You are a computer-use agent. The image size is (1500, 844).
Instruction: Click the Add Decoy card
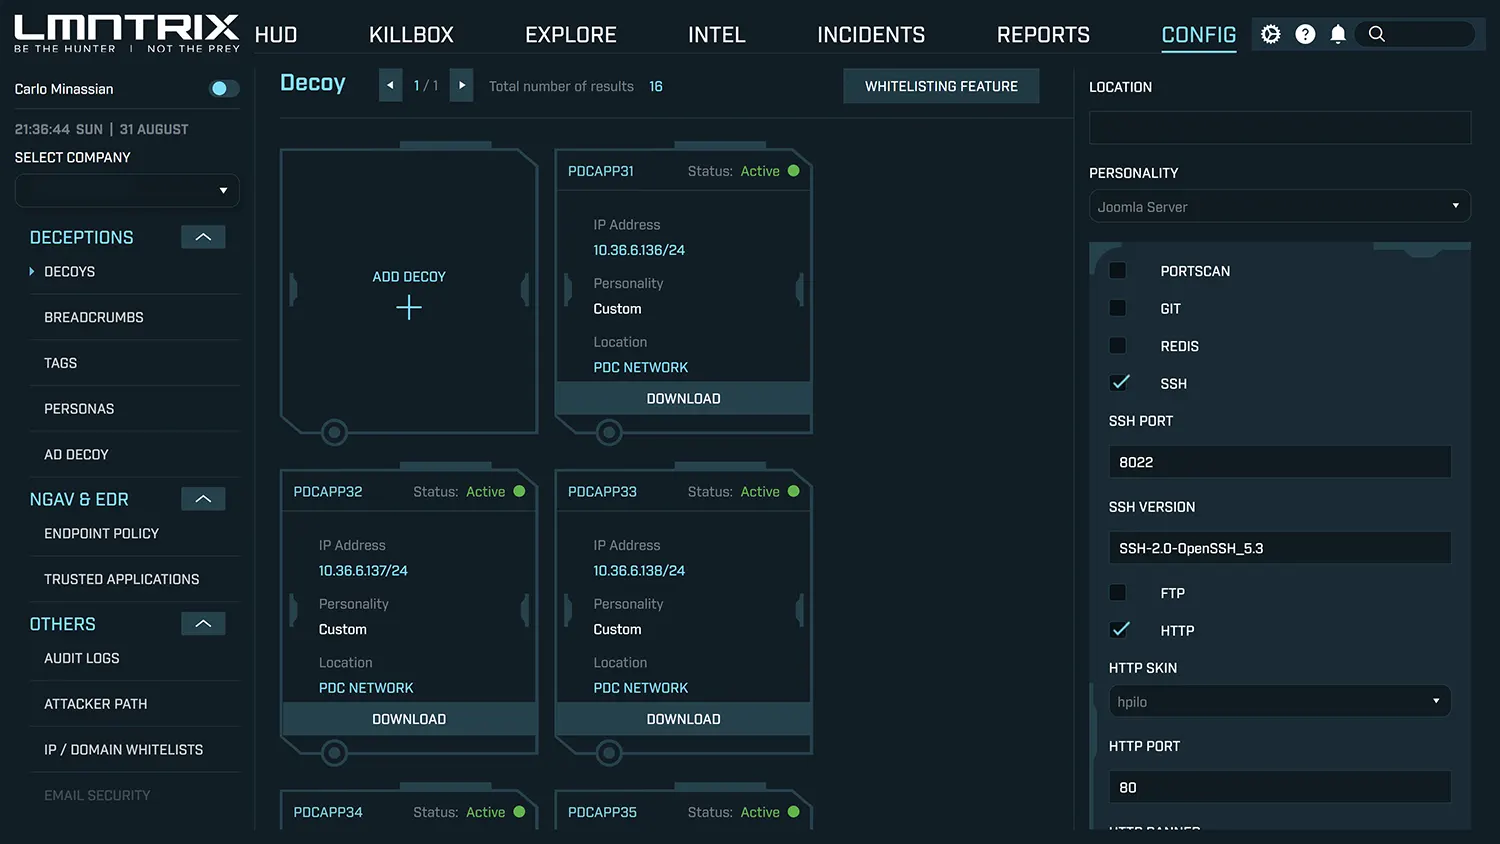409,291
